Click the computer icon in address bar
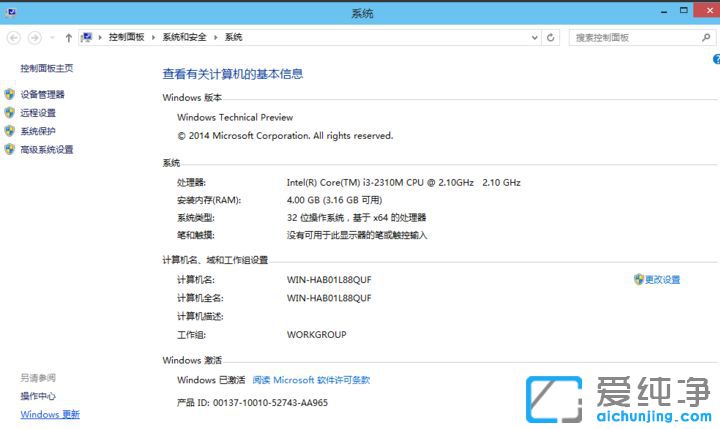The width and height of the screenshot is (720, 429). coord(86,37)
